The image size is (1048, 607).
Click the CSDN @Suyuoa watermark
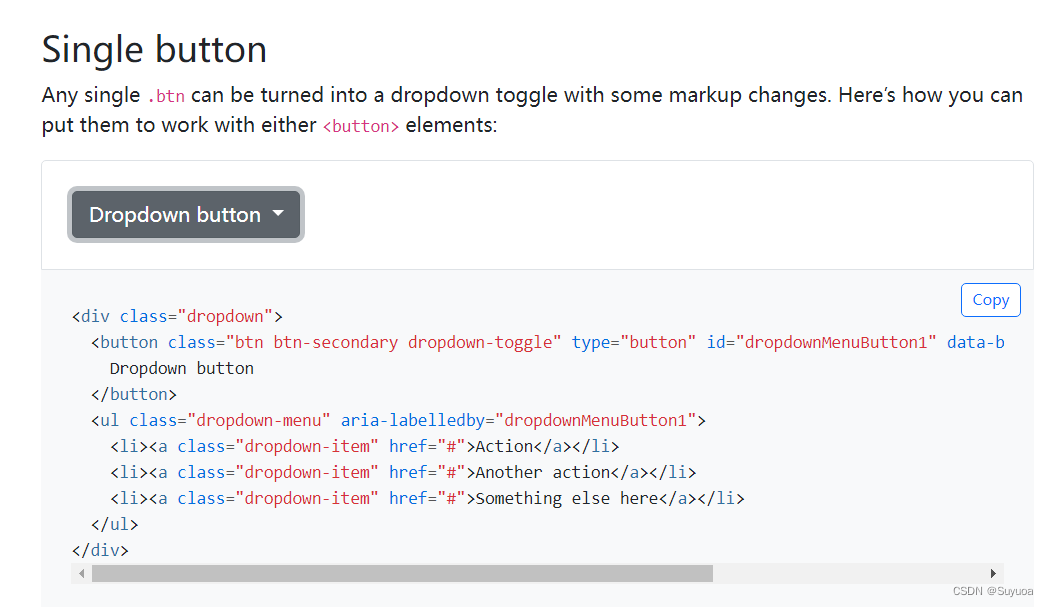tap(993, 591)
